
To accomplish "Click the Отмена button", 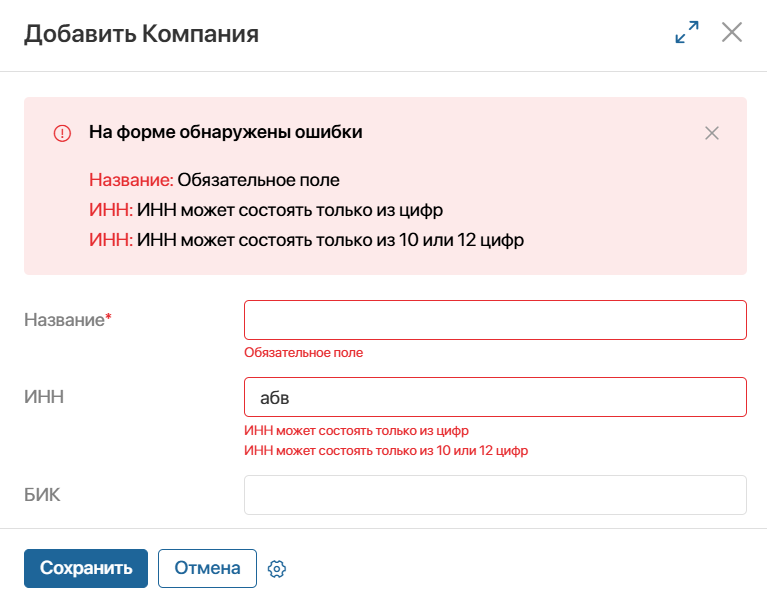I will tap(207, 568).
